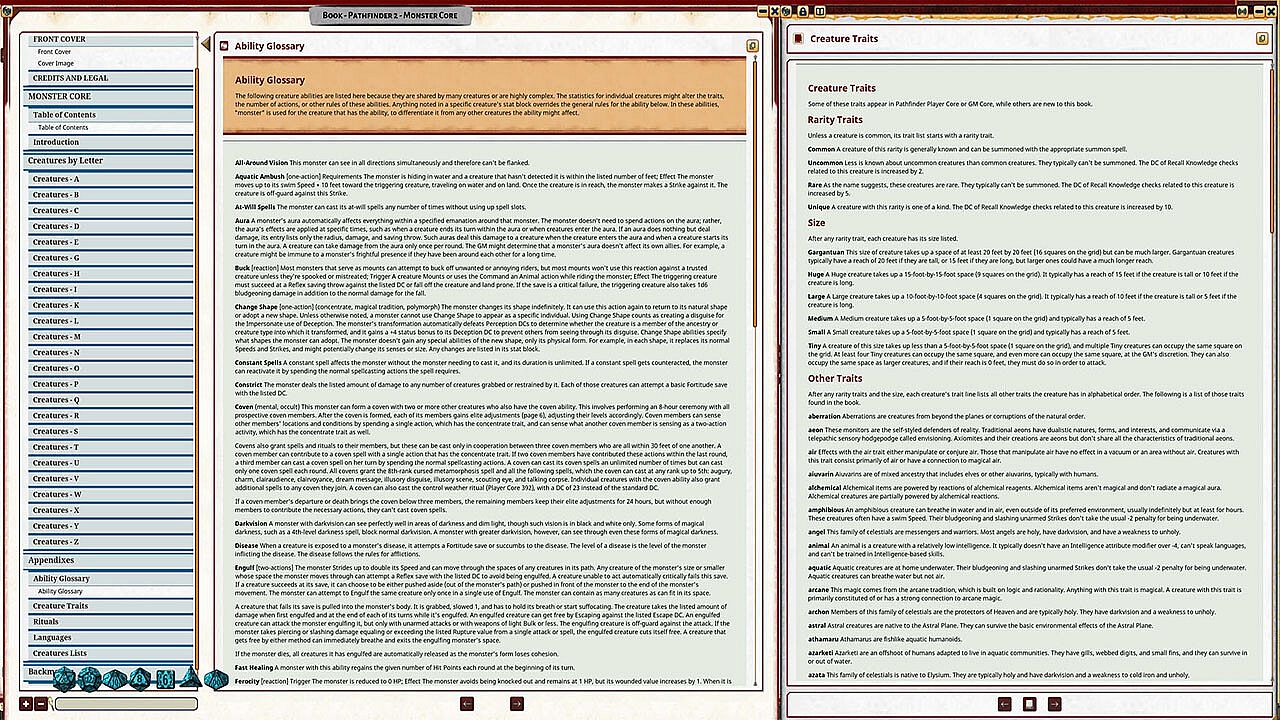Image resolution: width=1280 pixels, height=720 pixels.
Task: Open Creatures - H in the index
Action: click(x=109, y=274)
